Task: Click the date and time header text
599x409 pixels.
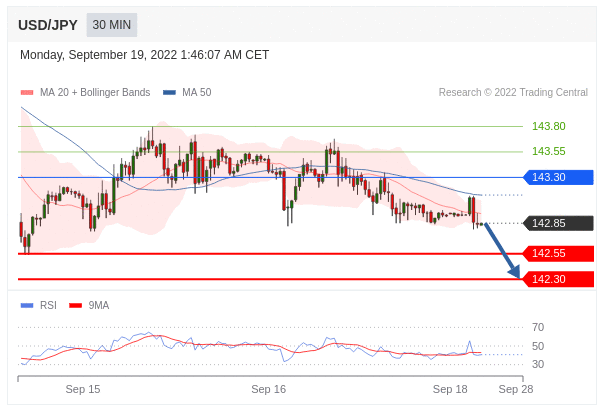Action: [x=144, y=55]
